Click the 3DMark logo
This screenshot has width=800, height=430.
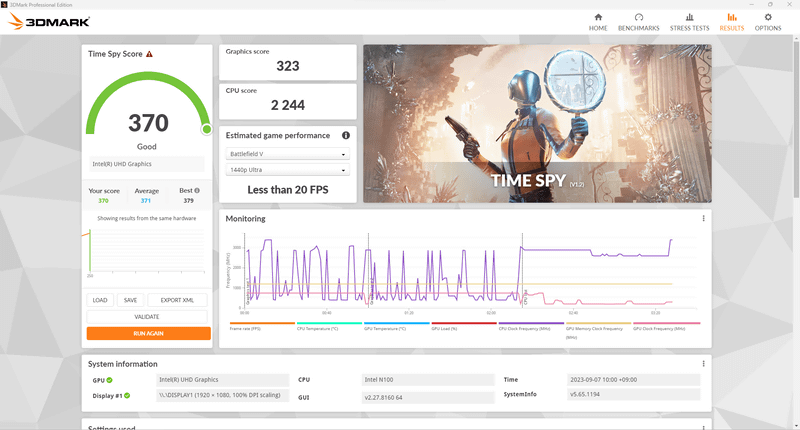(x=49, y=21)
